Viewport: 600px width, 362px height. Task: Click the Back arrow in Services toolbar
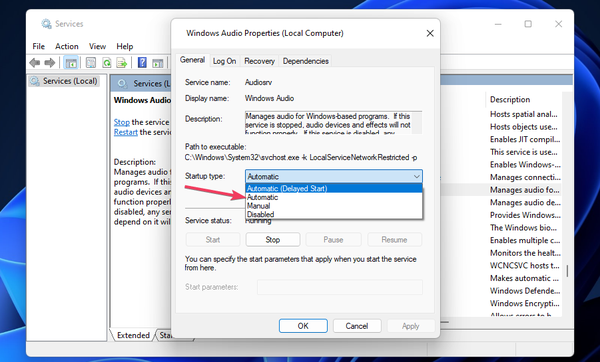click(35, 62)
